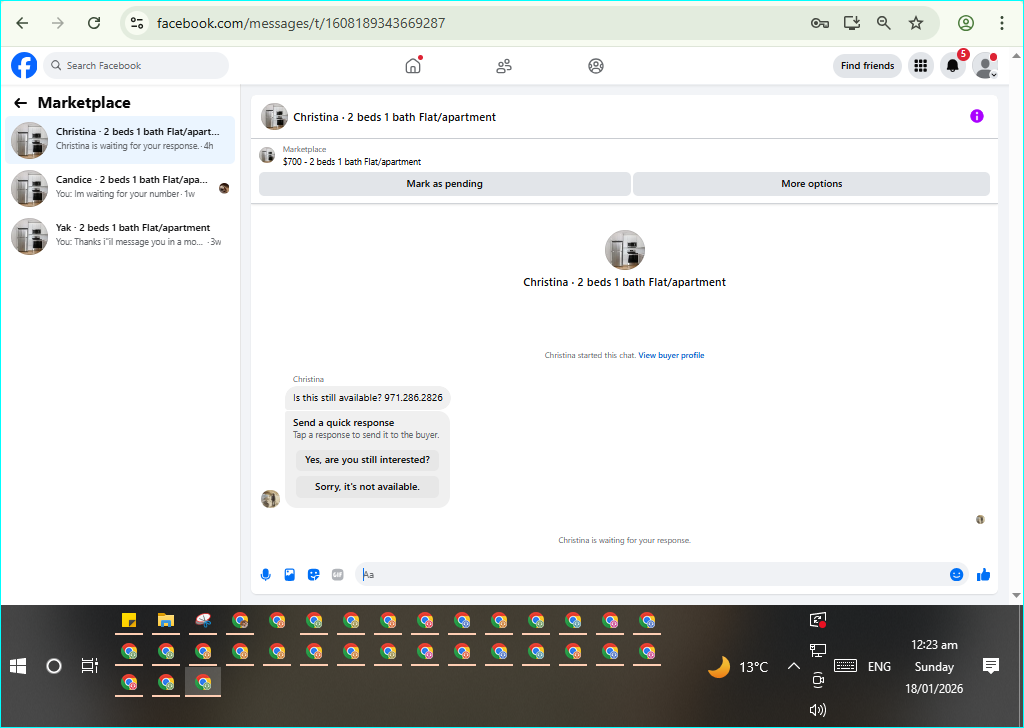Open the zoom magnifier icon in address bar

click(x=884, y=24)
